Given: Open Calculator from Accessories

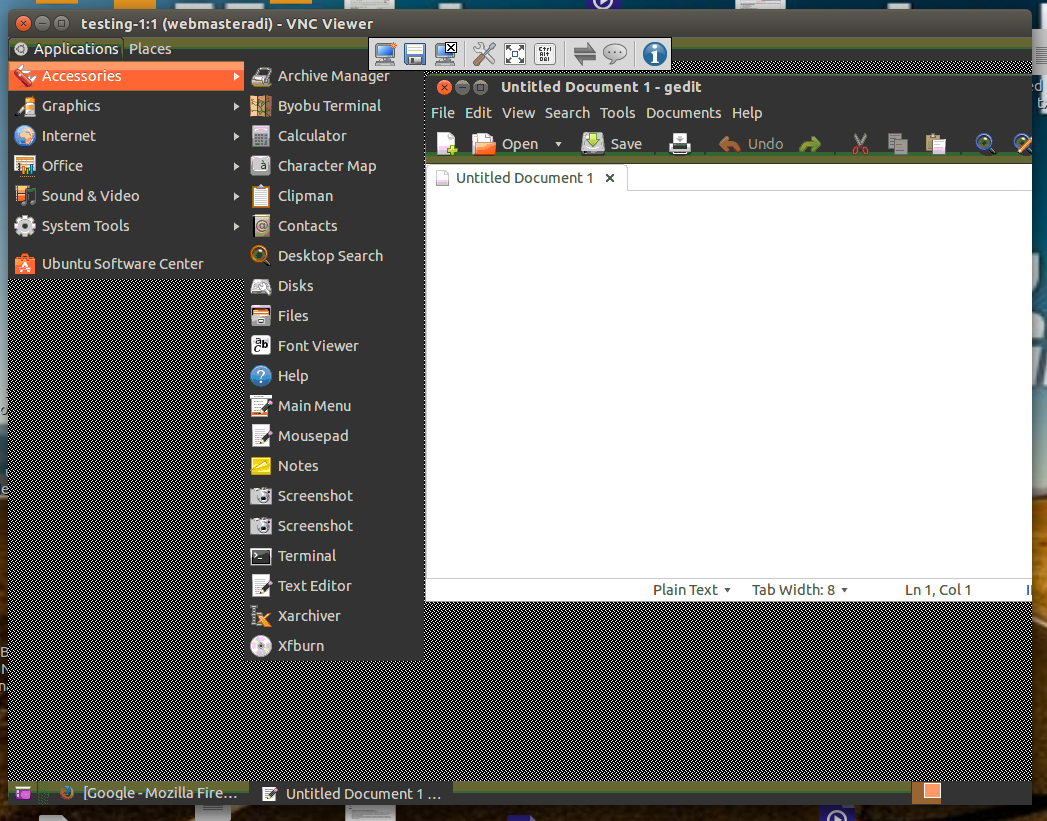Looking at the screenshot, I should (x=335, y=135).
